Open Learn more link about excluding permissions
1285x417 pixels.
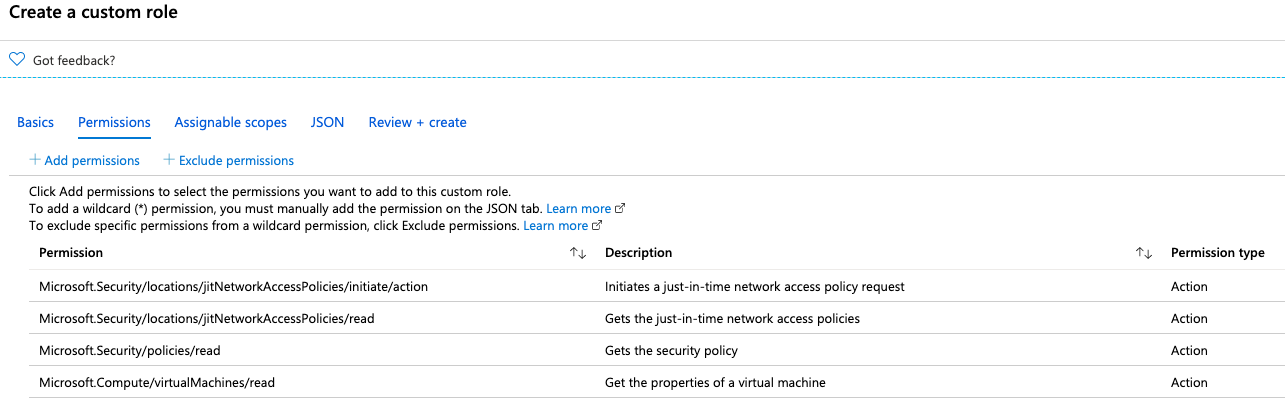pos(555,226)
